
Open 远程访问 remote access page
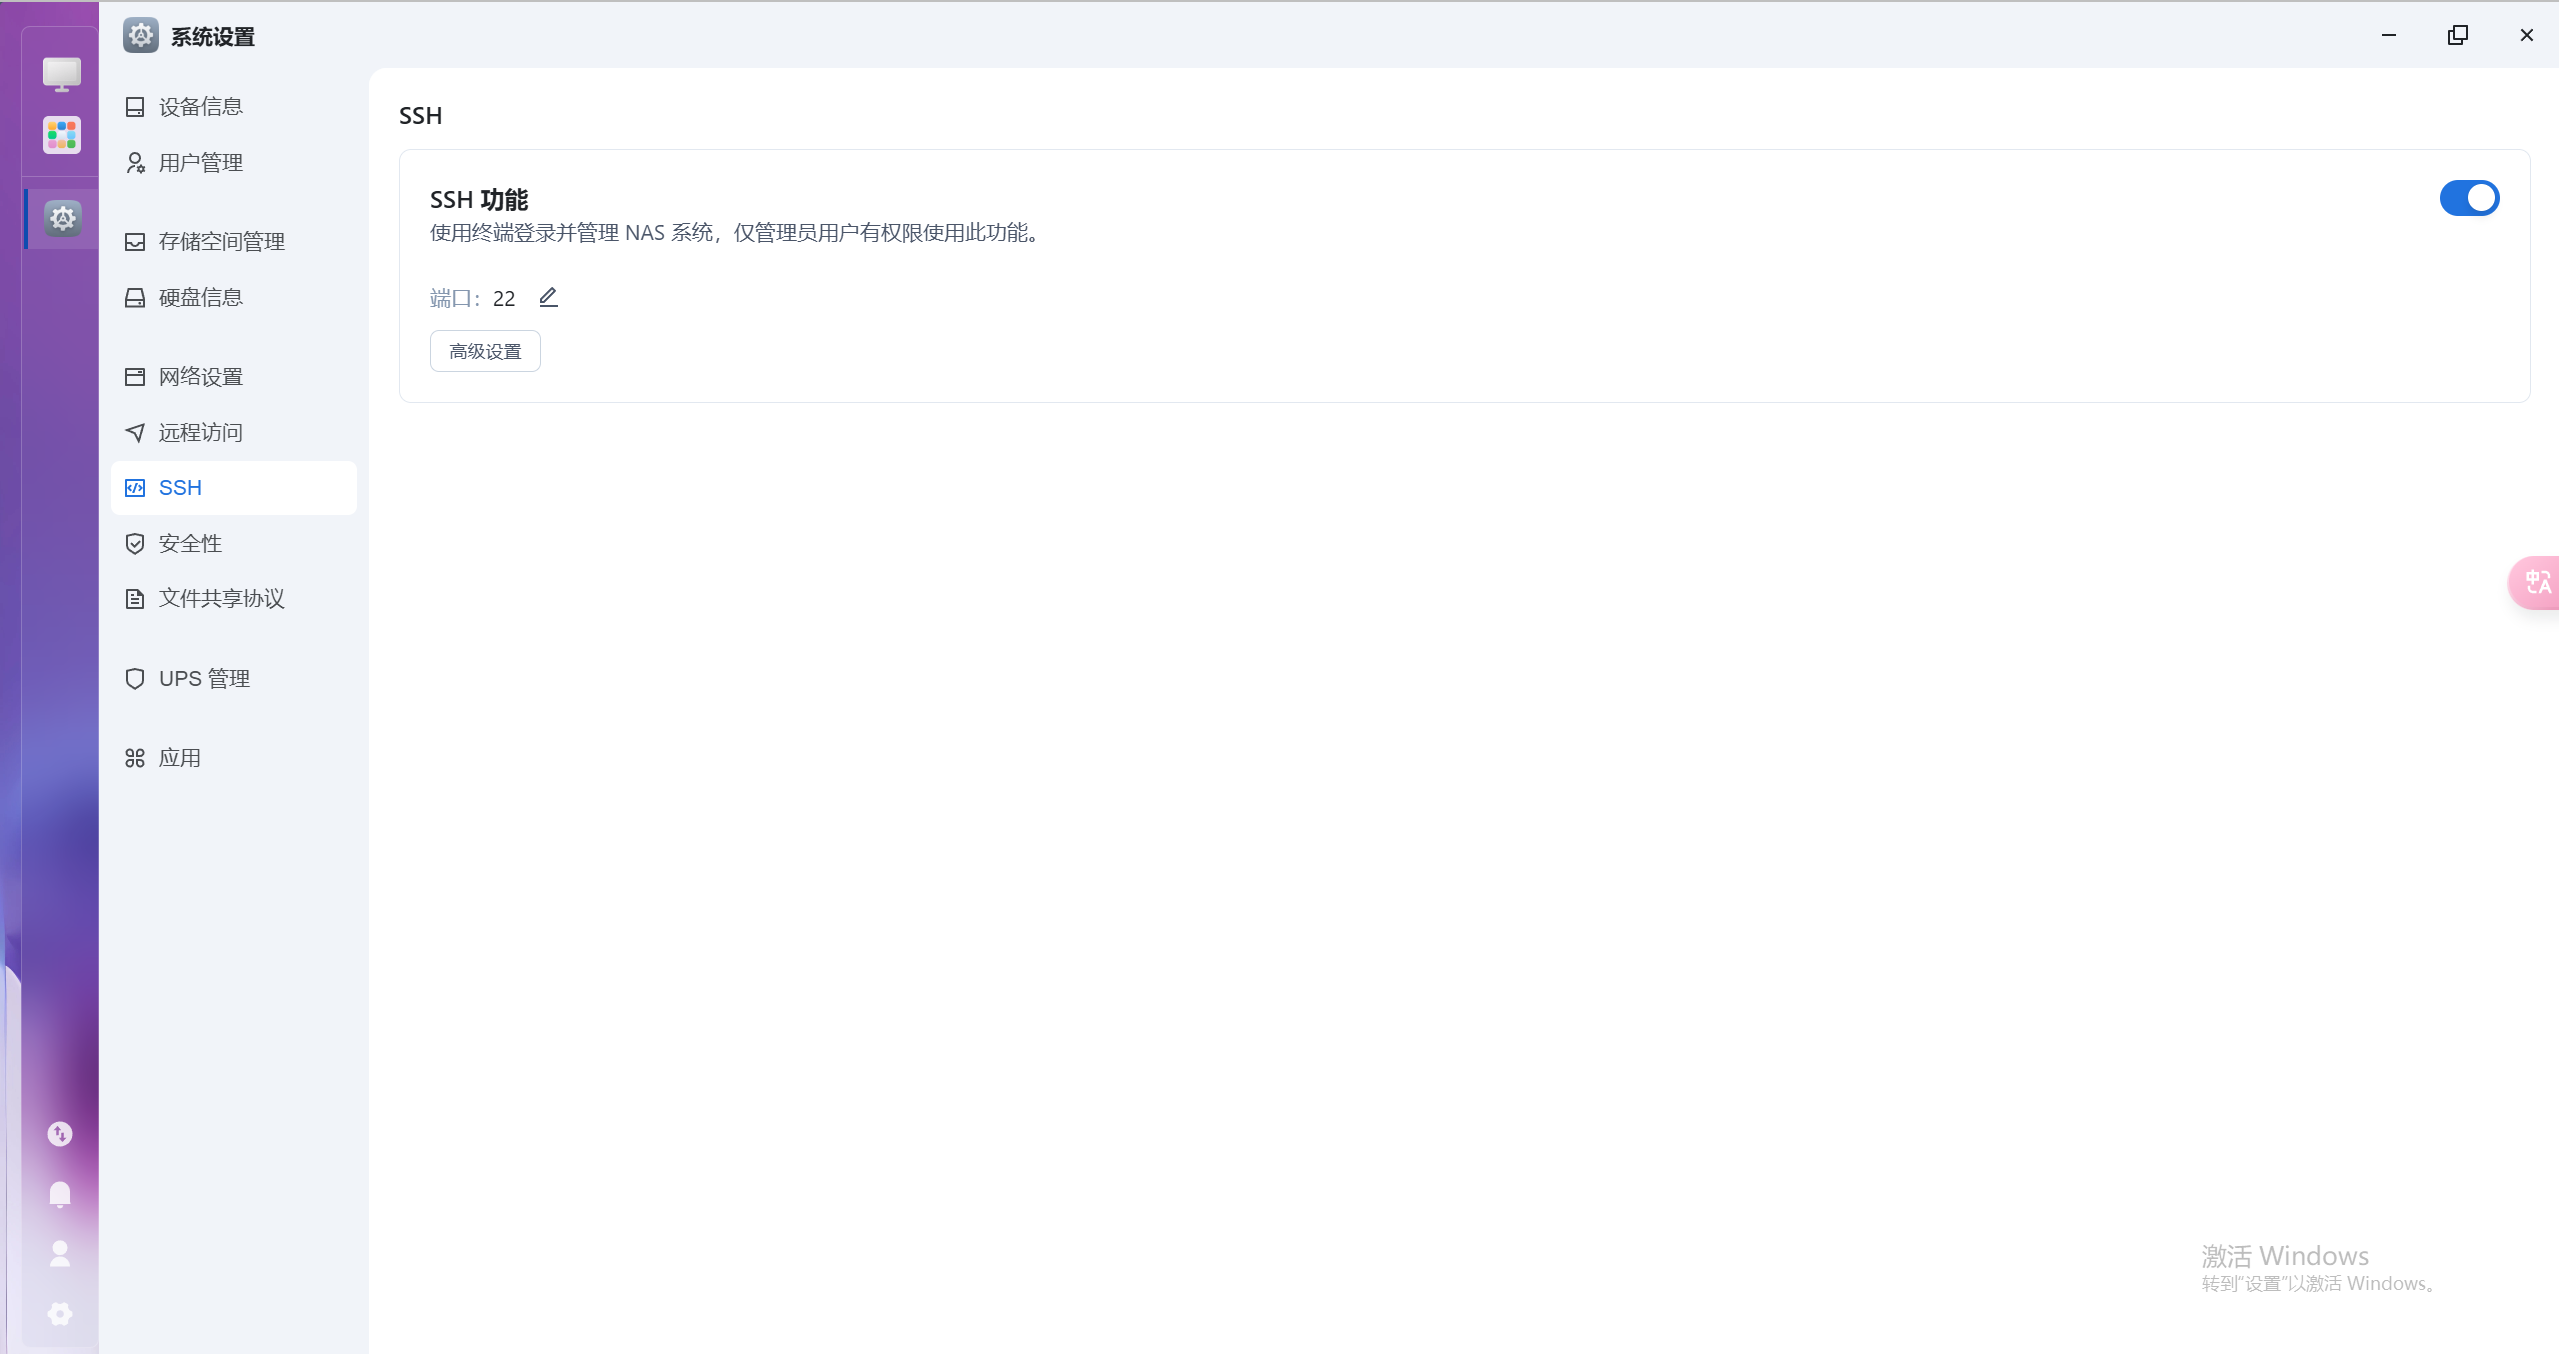coord(200,432)
